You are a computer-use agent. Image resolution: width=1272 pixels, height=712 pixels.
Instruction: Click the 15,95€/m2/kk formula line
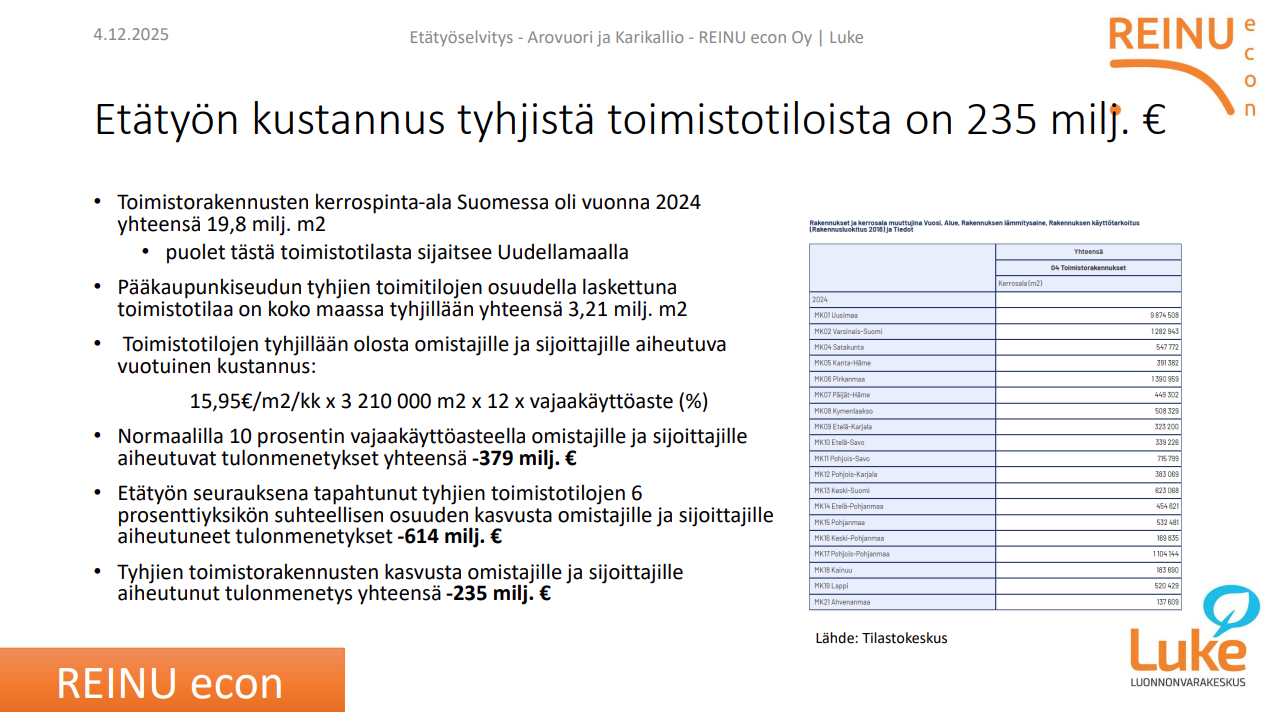pyautogui.click(x=448, y=401)
